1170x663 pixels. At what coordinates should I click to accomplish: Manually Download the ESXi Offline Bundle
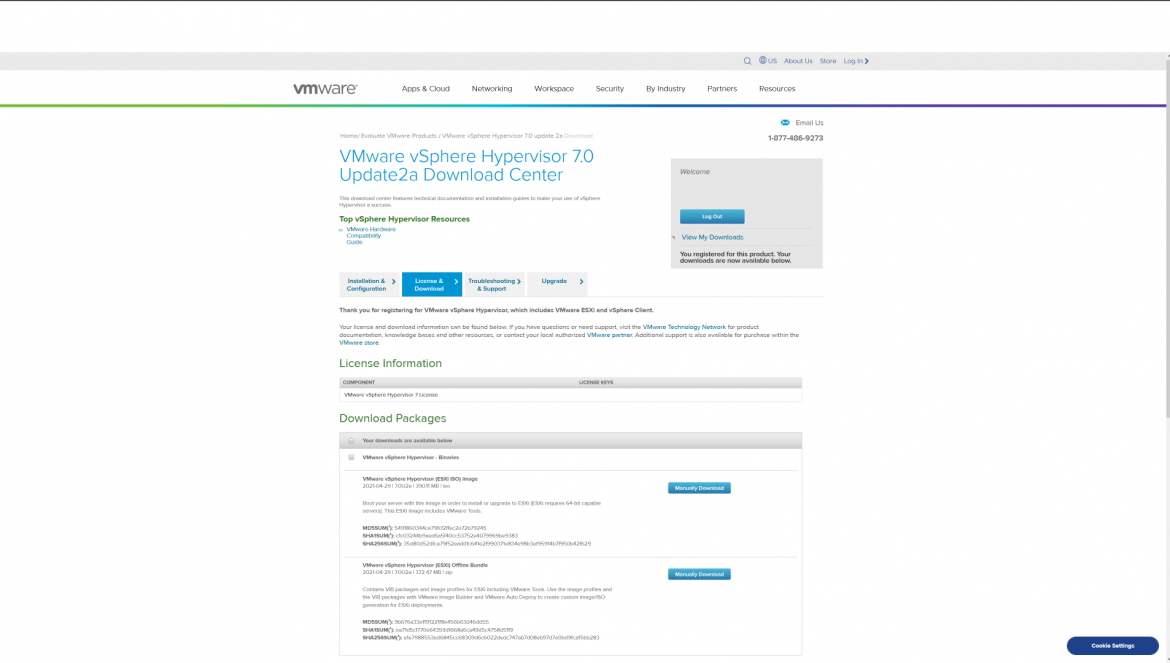699,574
